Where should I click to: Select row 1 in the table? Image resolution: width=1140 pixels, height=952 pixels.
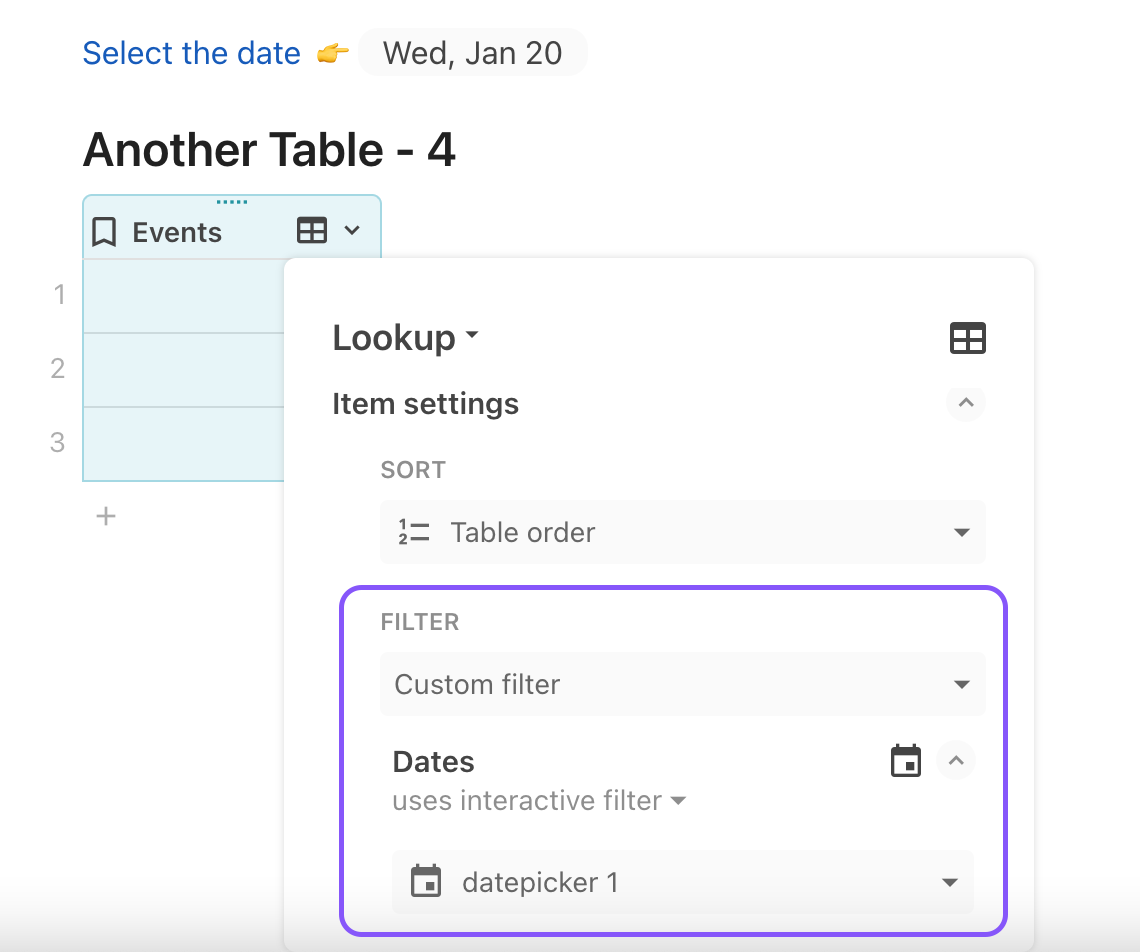[59, 295]
